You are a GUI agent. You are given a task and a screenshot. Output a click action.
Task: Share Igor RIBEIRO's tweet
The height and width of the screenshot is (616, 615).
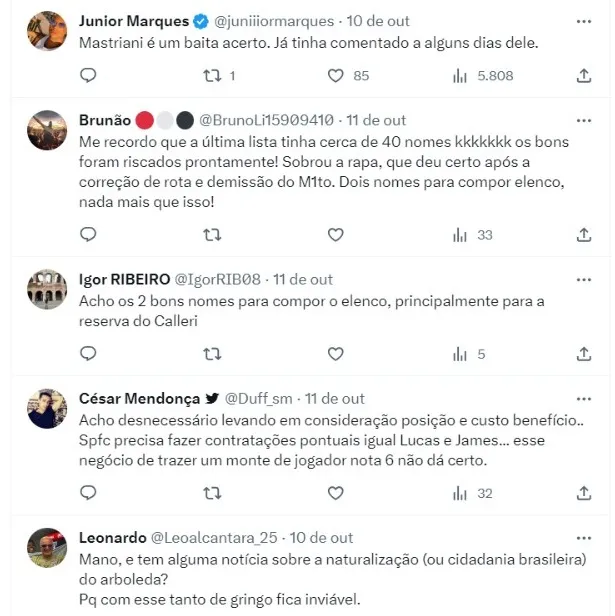[584, 354]
